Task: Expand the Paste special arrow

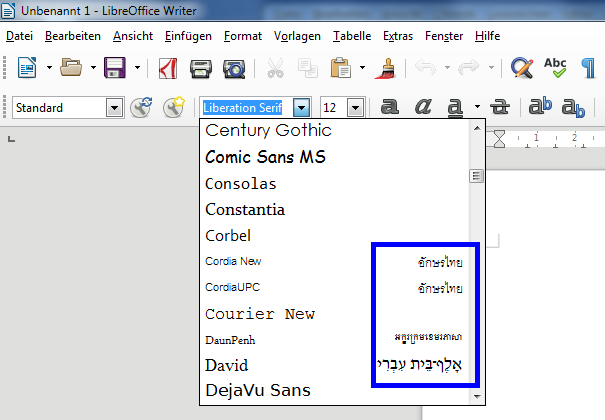Action: click(362, 67)
